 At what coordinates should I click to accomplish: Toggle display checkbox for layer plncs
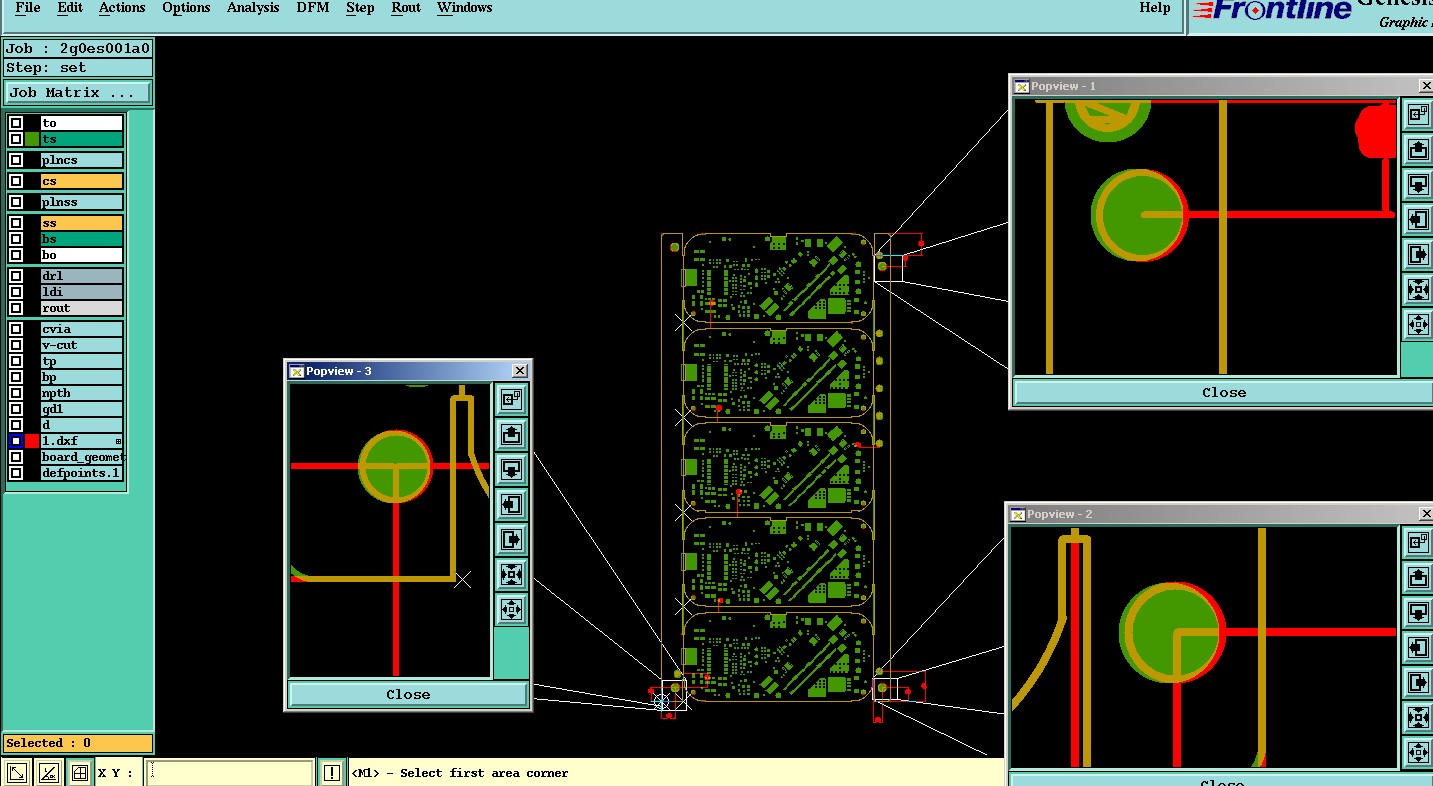point(16,160)
